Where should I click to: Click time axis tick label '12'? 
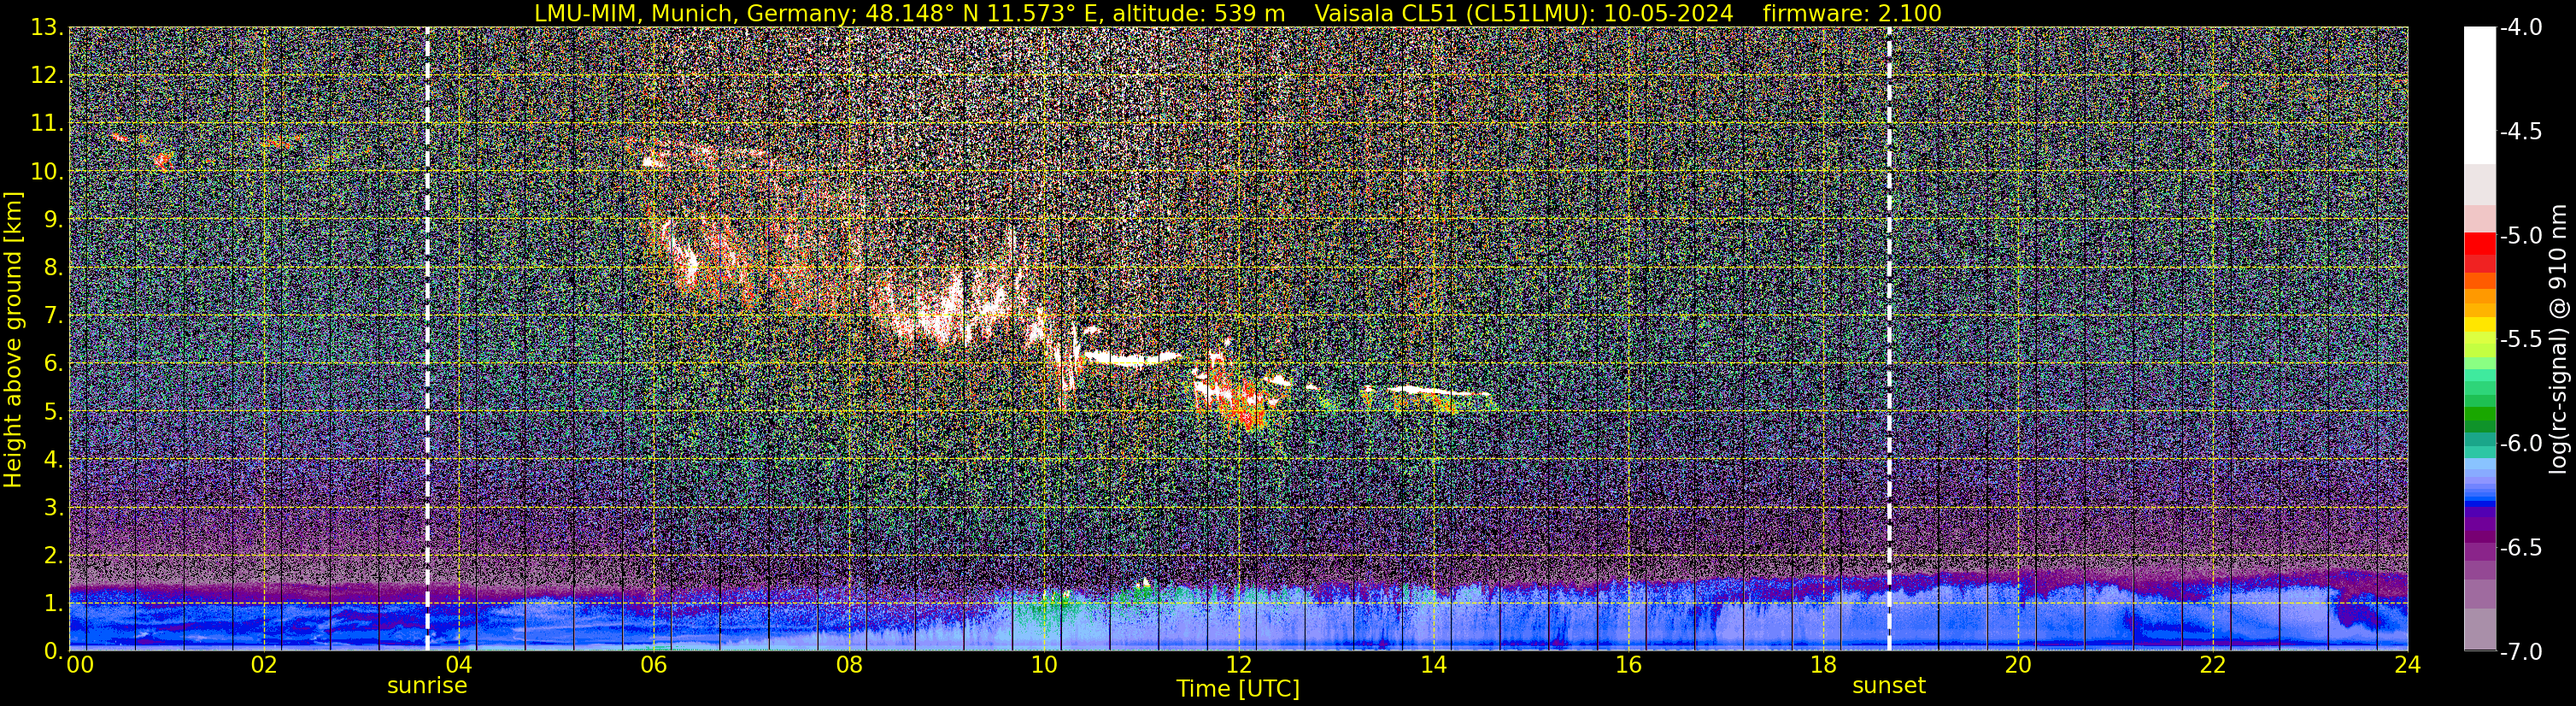1238,665
